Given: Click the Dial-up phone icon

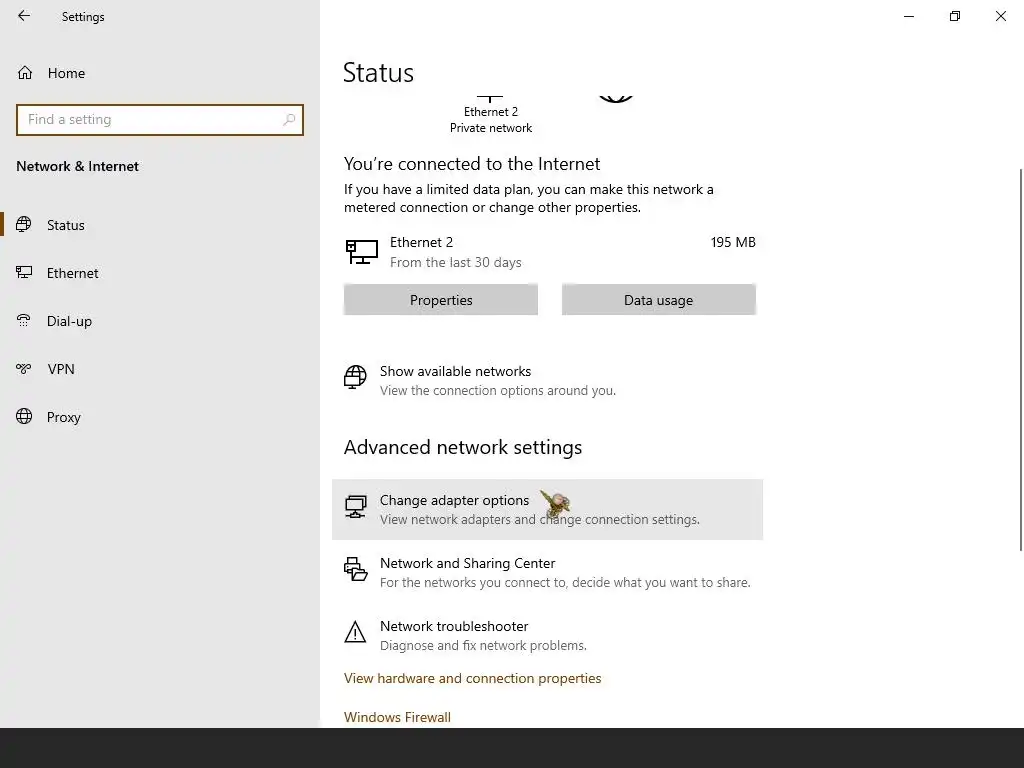Looking at the screenshot, I should click(x=24, y=321).
